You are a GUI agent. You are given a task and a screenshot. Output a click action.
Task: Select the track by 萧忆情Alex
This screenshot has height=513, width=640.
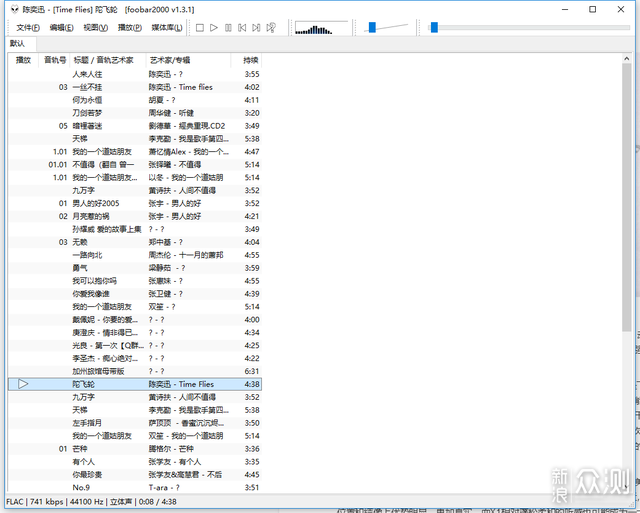pyautogui.click(x=135, y=152)
